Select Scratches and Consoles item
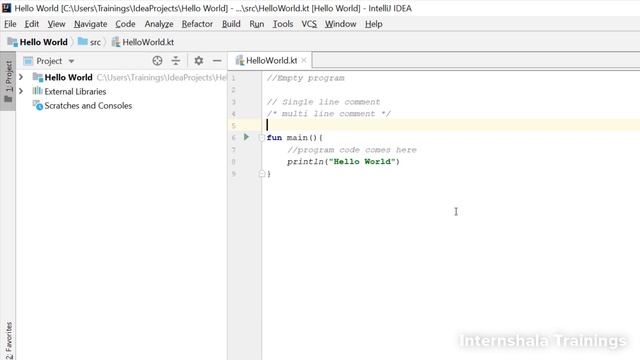The height and width of the screenshot is (360, 640). click(88, 106)
